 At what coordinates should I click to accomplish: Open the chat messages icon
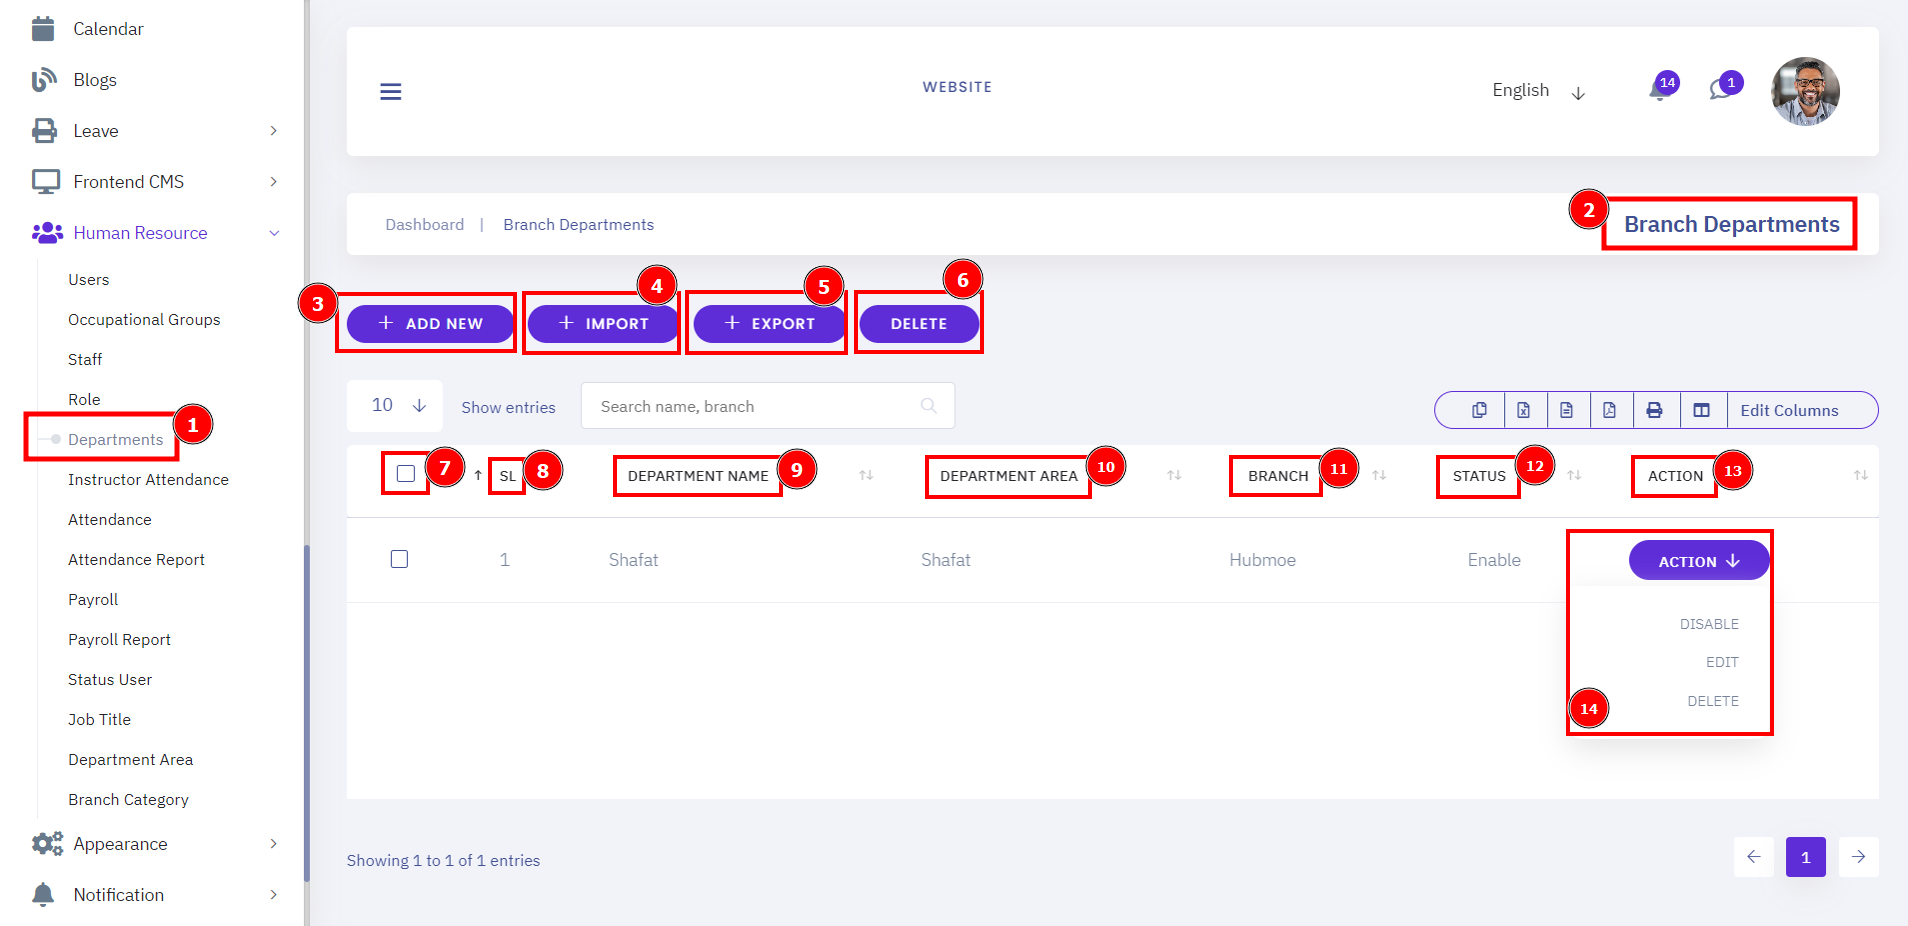point(1722,88)
